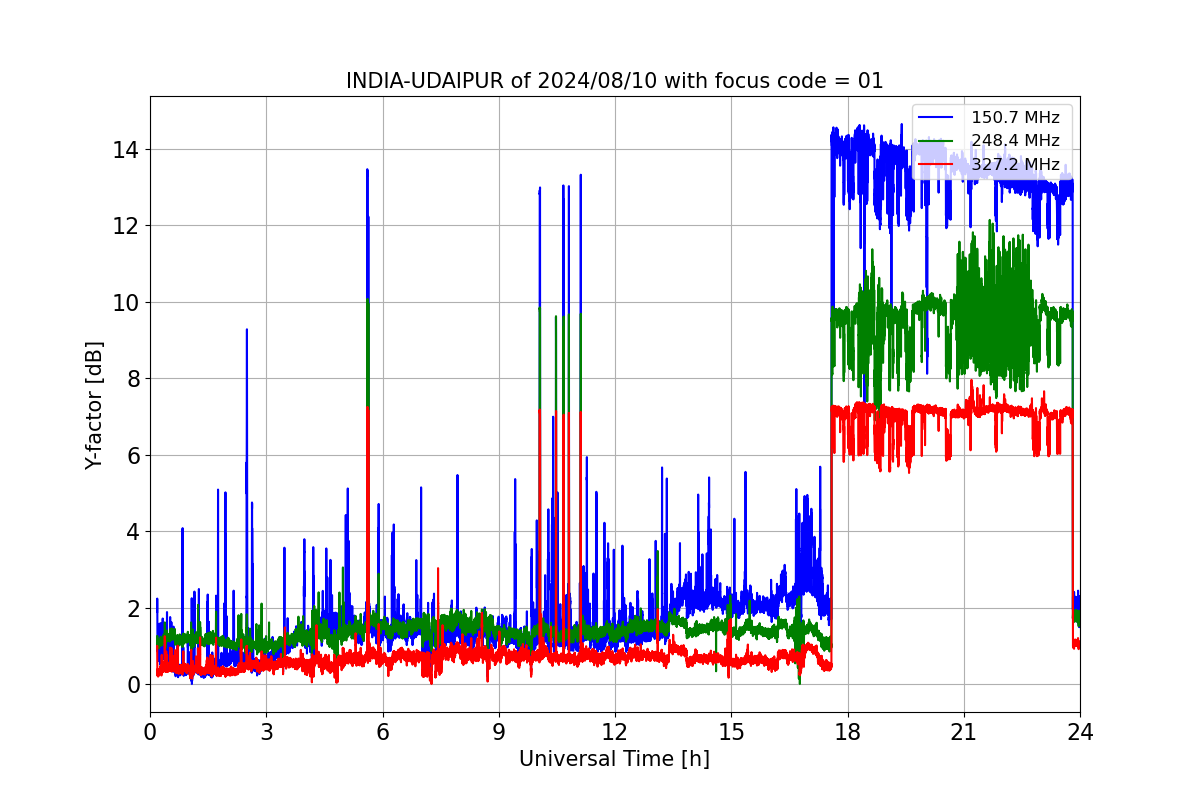The height and width of the screenshot is (800, 1200).
Task: Click the Universal Time [h] axis label
Action: 614,759
